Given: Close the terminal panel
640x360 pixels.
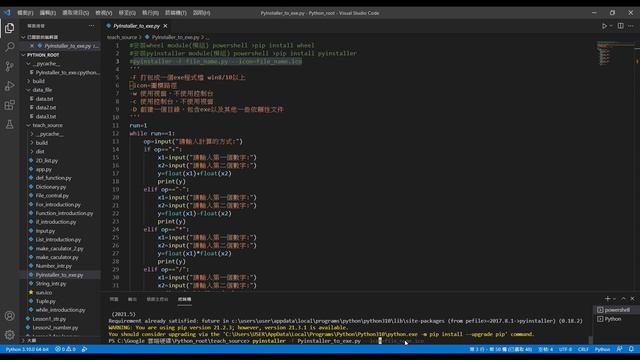Looking at the screenshot, I should [x=632, y=299].
